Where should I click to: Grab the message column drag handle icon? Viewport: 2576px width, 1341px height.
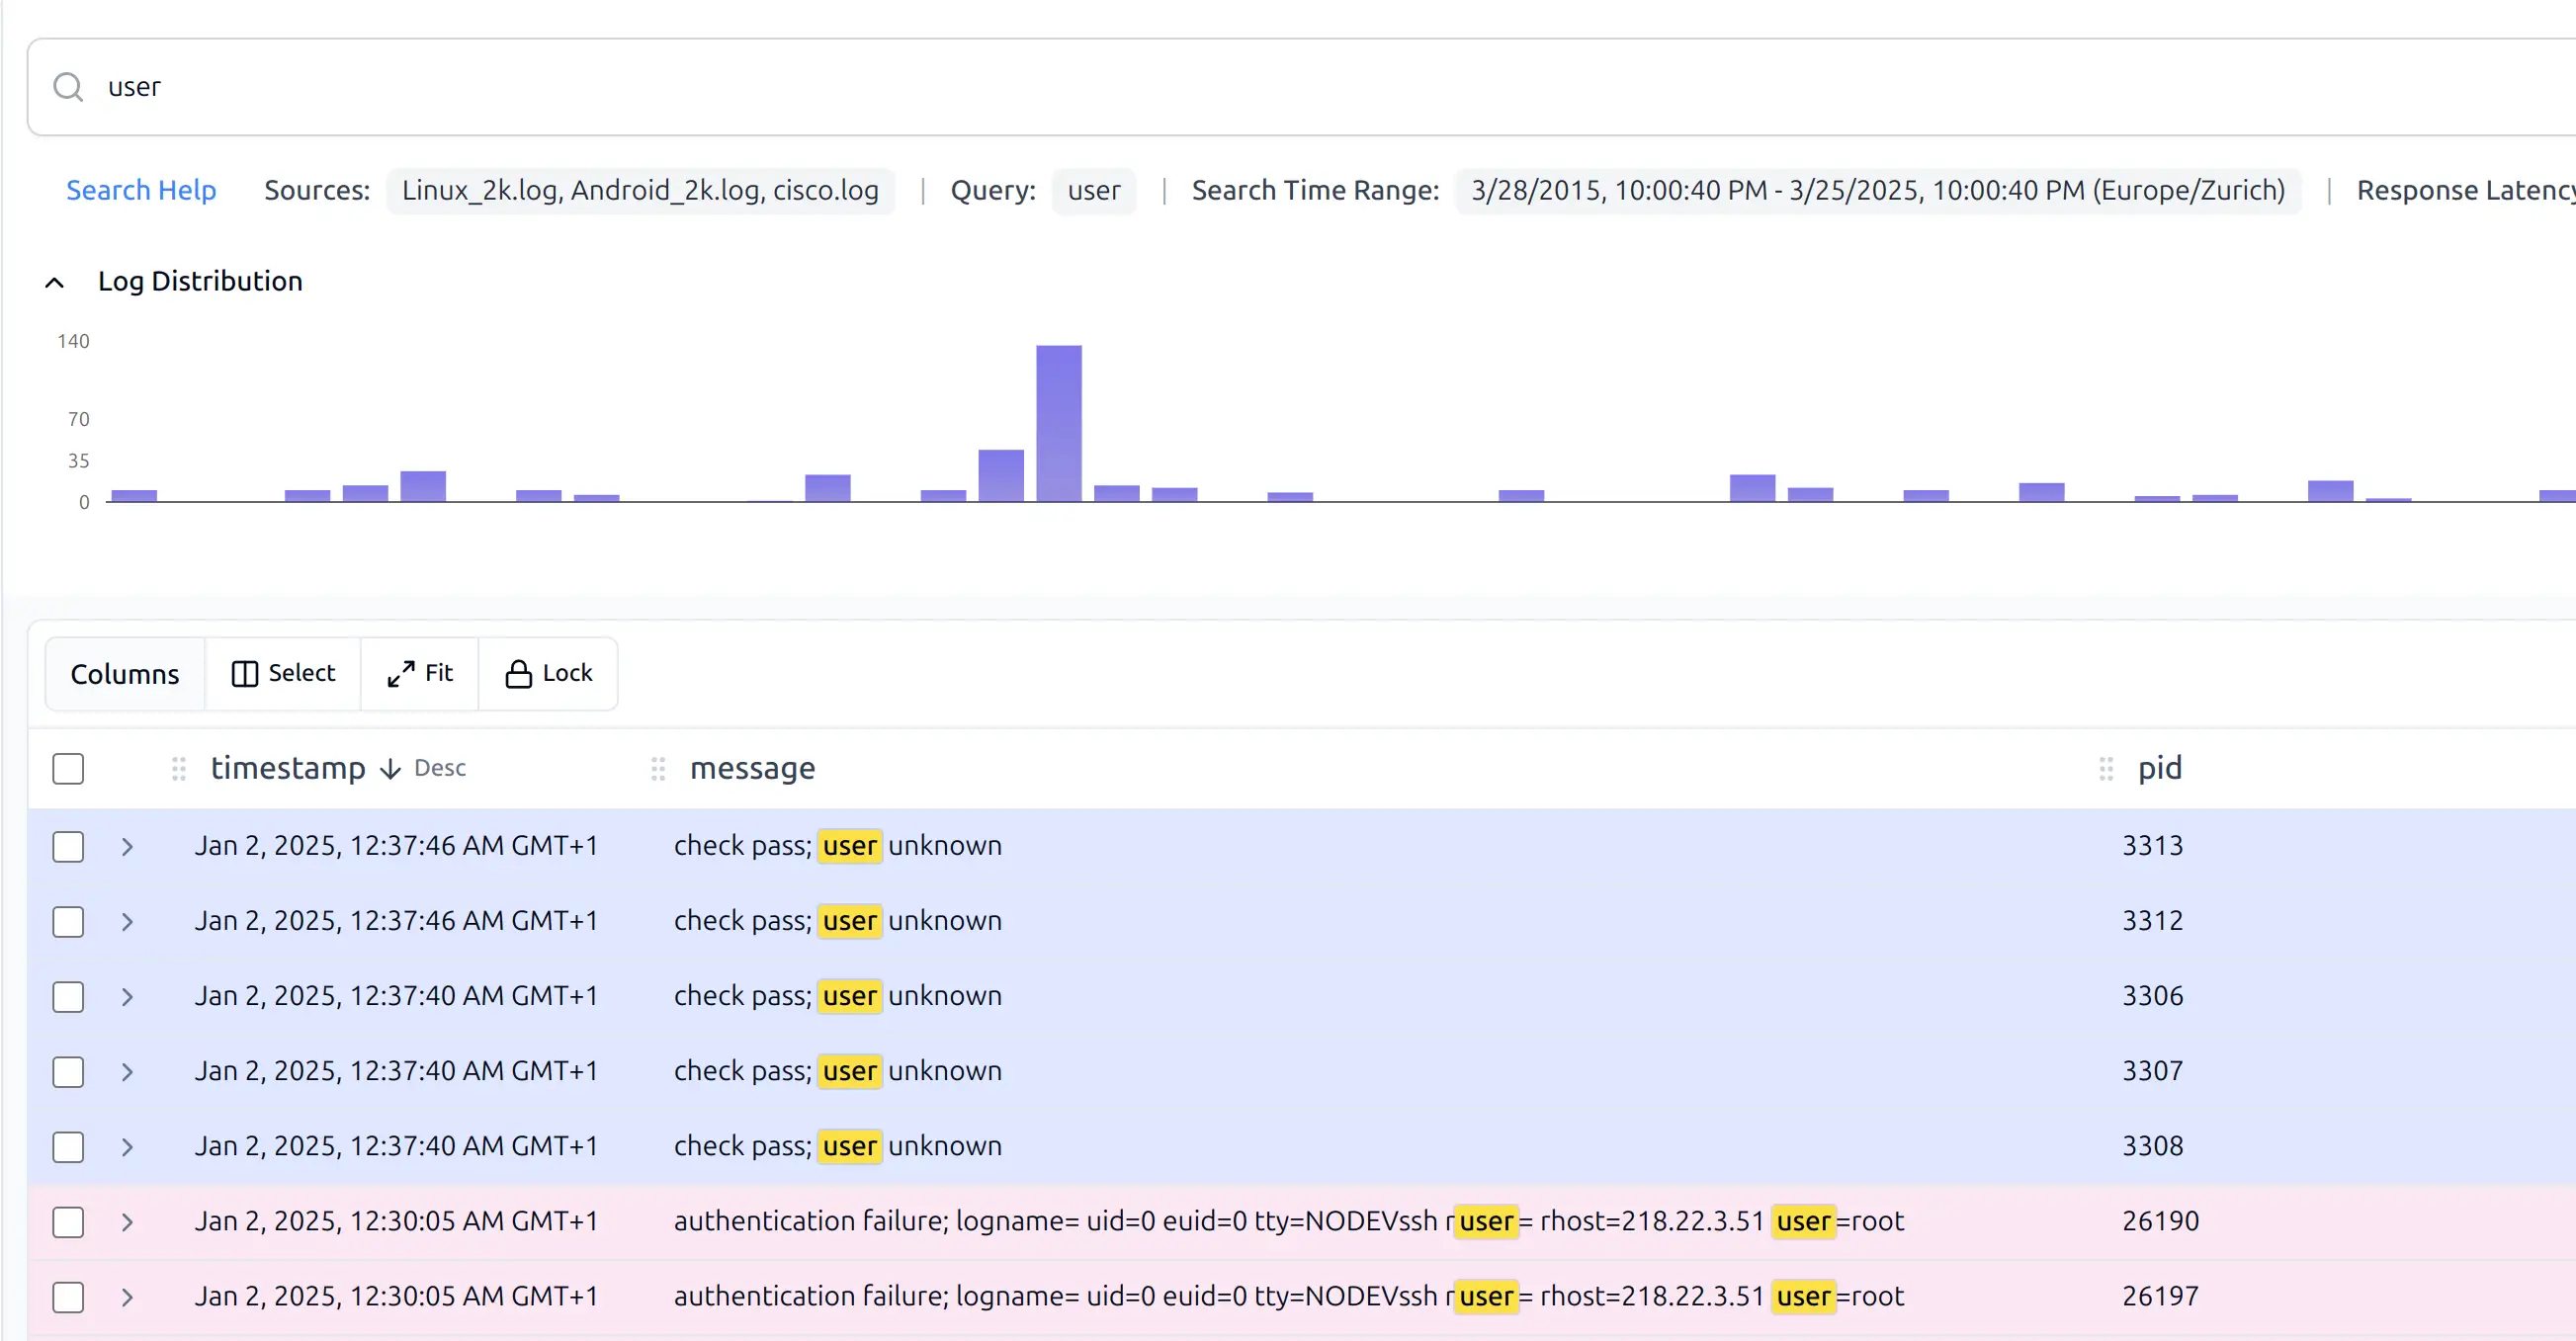coord(659,768)
